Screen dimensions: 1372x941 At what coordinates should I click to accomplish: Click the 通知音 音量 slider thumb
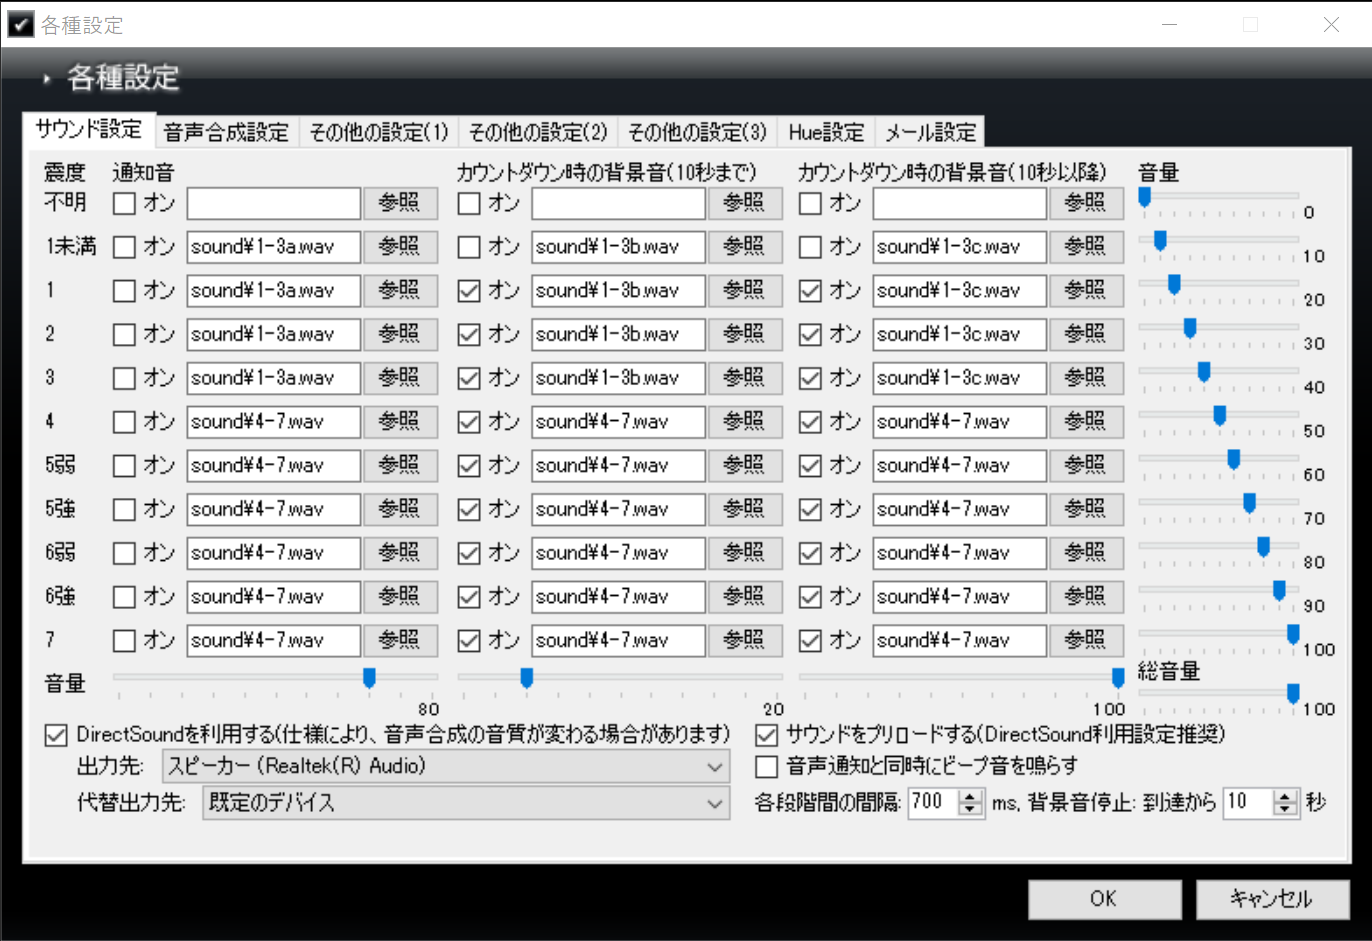pyautogui.click(x=369, y=678)
